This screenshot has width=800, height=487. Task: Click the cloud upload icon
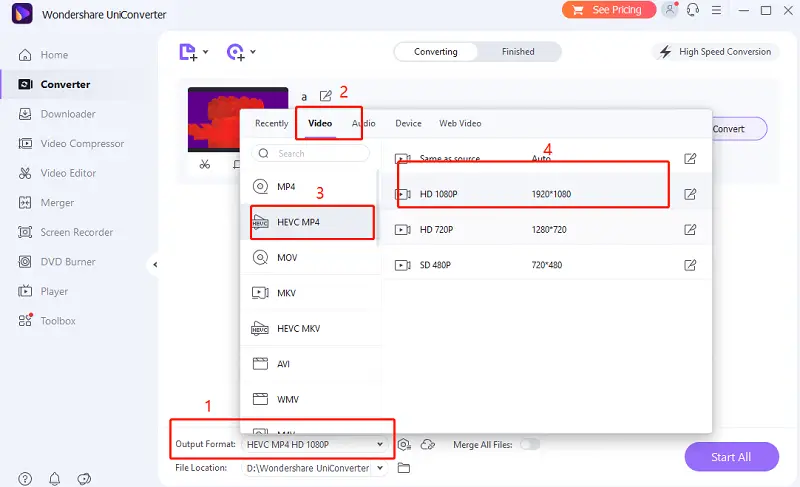click(428, 445)
